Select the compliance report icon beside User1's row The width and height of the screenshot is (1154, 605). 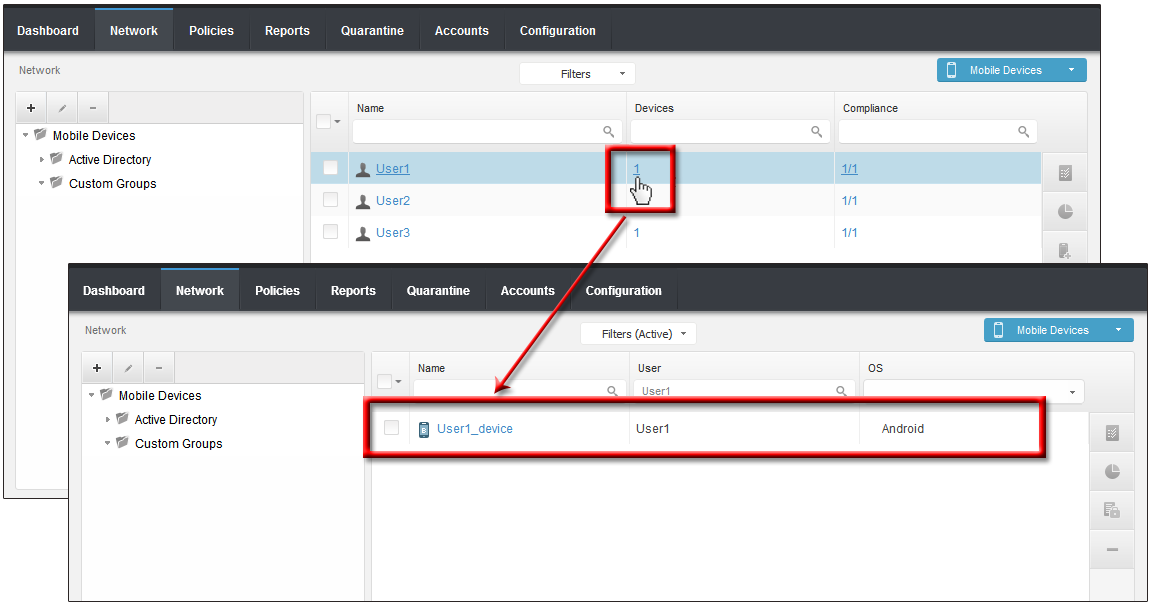point(1064,171)
